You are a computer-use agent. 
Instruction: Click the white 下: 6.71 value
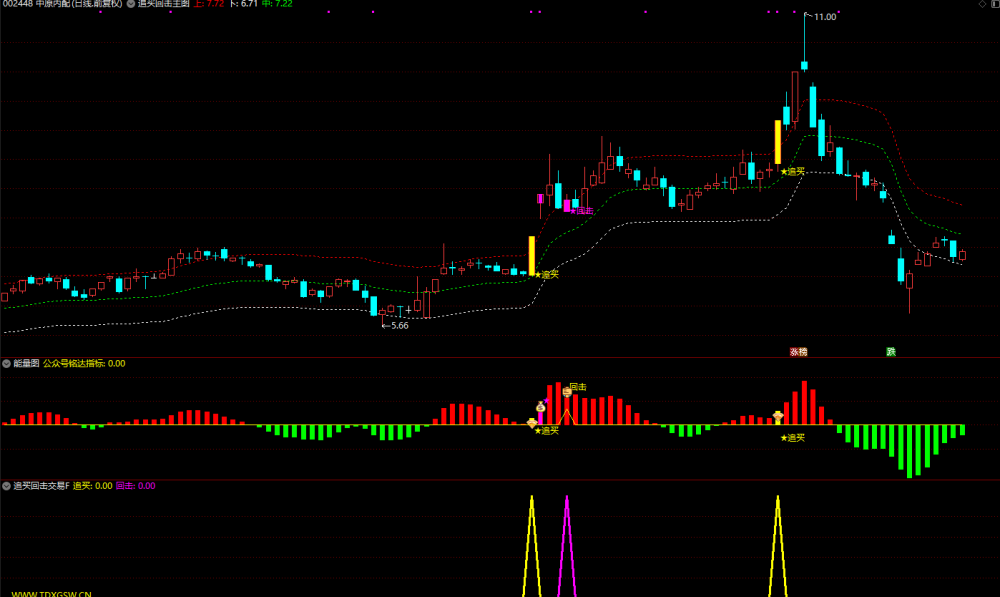244,4
